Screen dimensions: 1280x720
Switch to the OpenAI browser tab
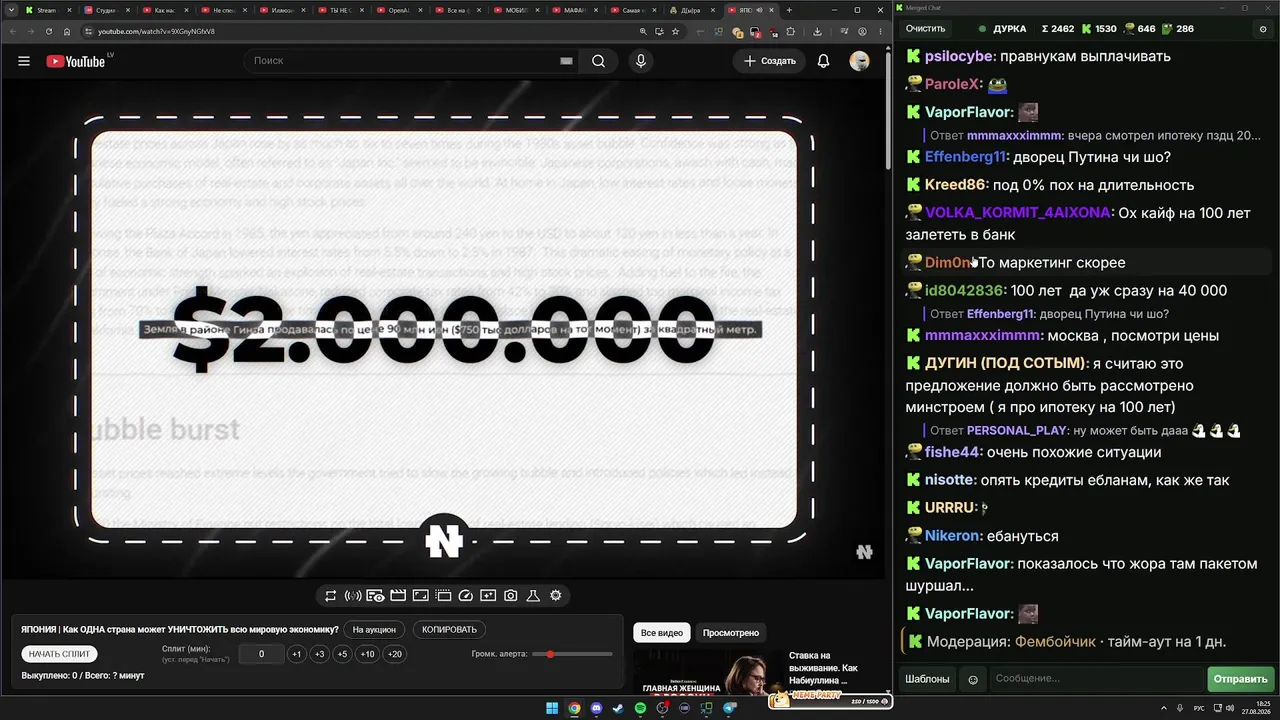400,10
